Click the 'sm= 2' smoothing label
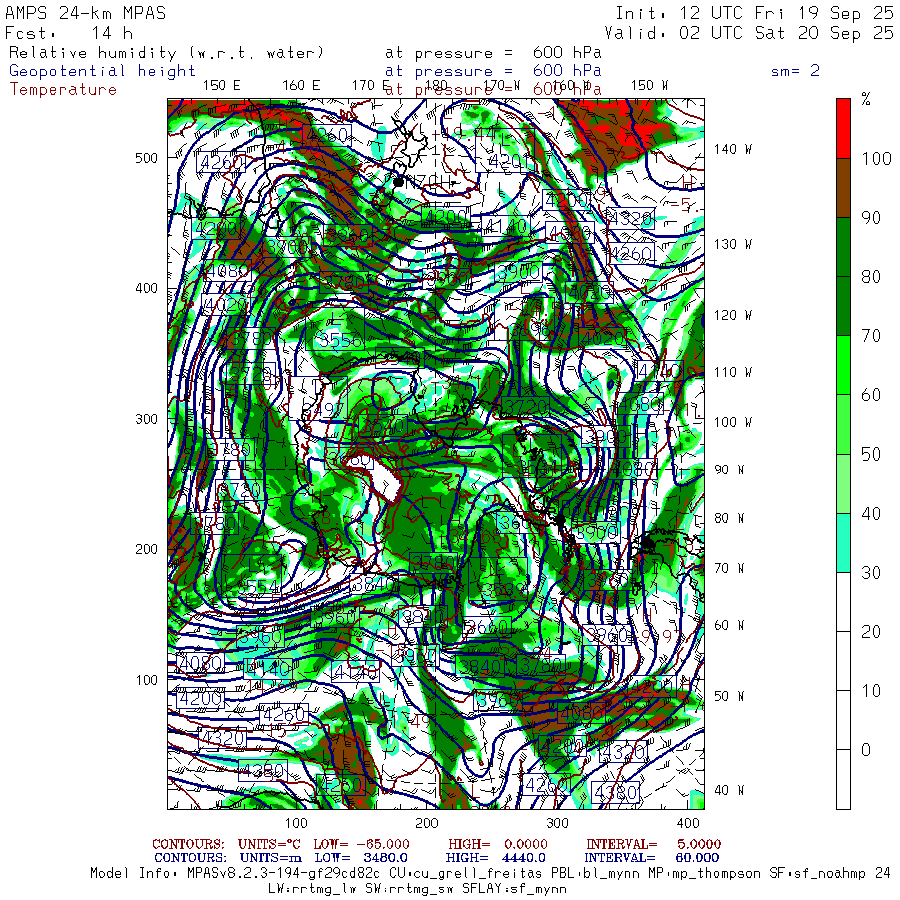Viewport: 900px width, 900px height. click(796, 71)
